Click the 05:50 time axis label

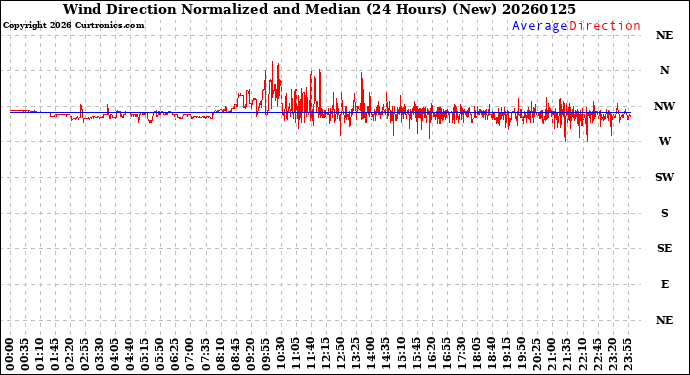point(160,355)
